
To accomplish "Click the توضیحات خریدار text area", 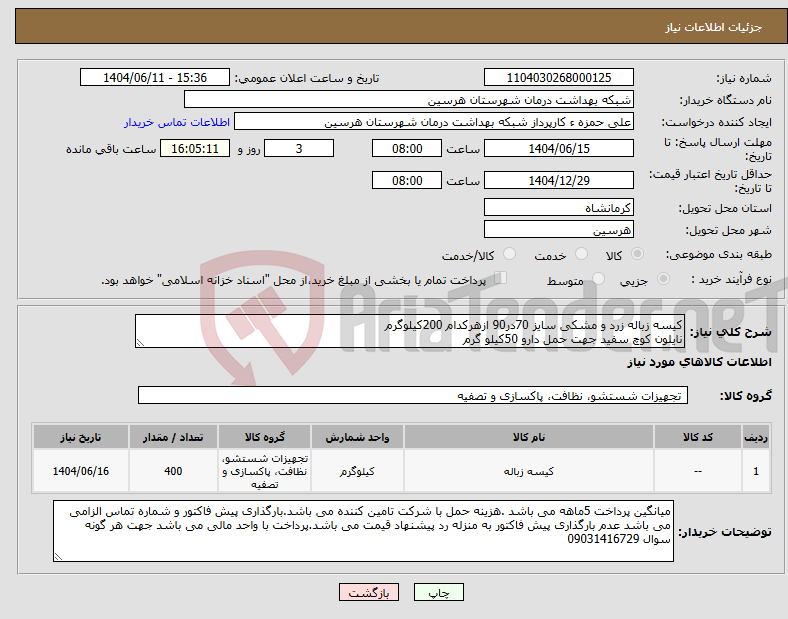I will click(x=363, y=531).
